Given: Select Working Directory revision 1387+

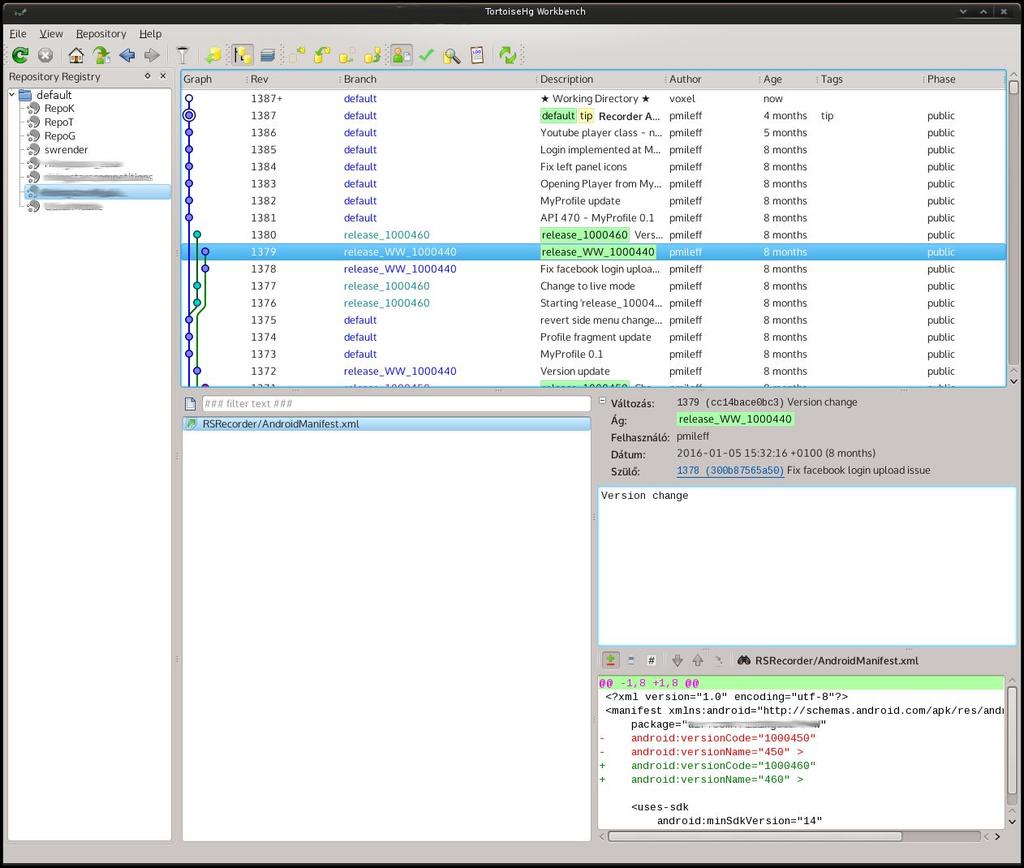Looking at the screenshot, I should (x=593, y=99).
